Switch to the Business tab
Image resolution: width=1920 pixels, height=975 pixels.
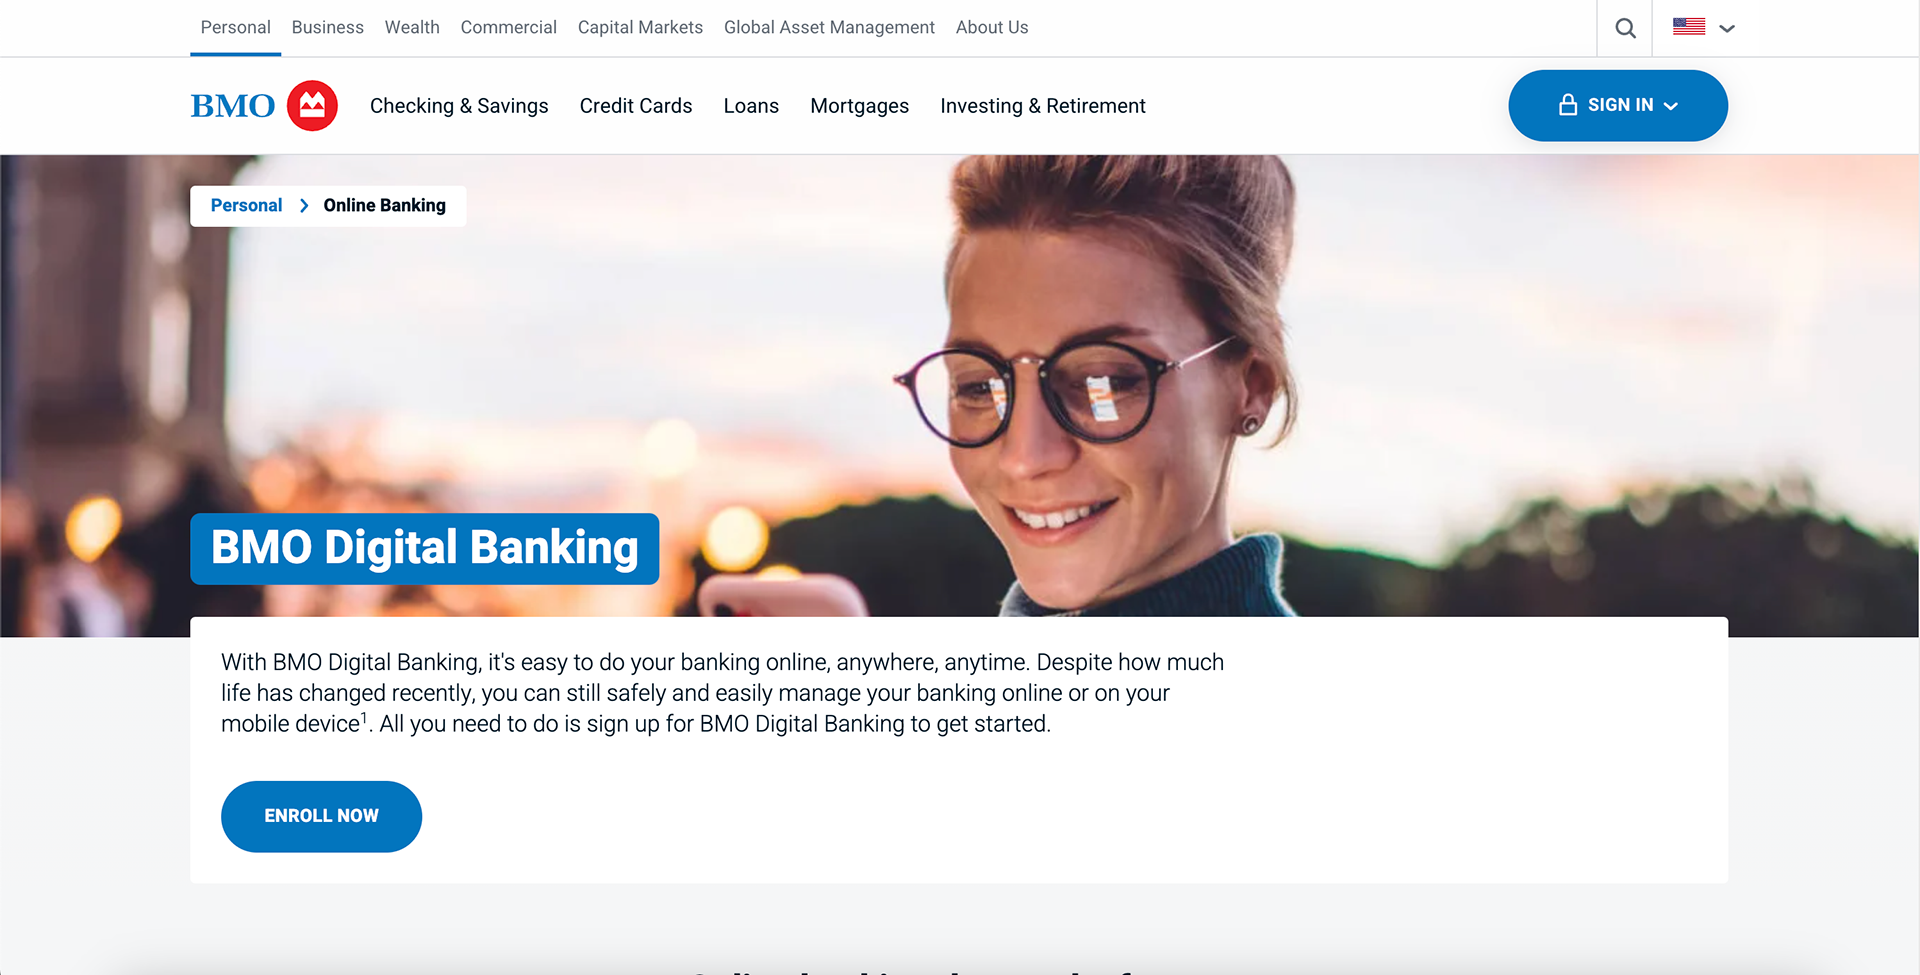point(328,28)
